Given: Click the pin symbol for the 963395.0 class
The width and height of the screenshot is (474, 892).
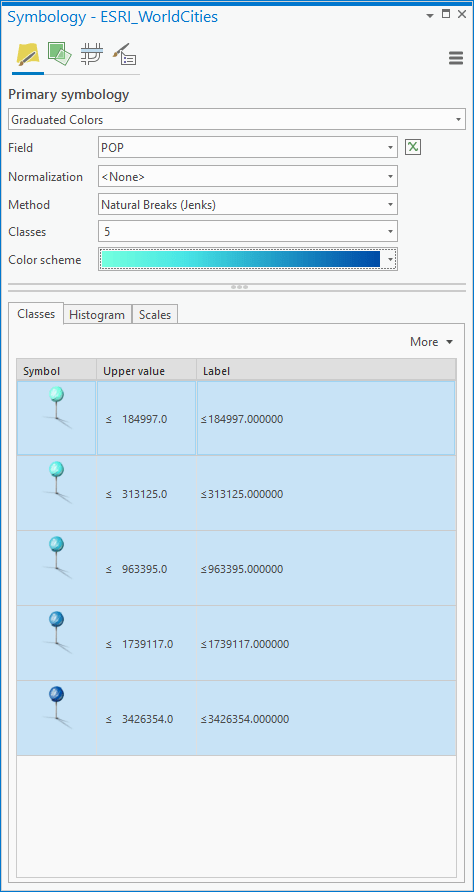Looking at the screenshot, I should (x=57, y=557).
